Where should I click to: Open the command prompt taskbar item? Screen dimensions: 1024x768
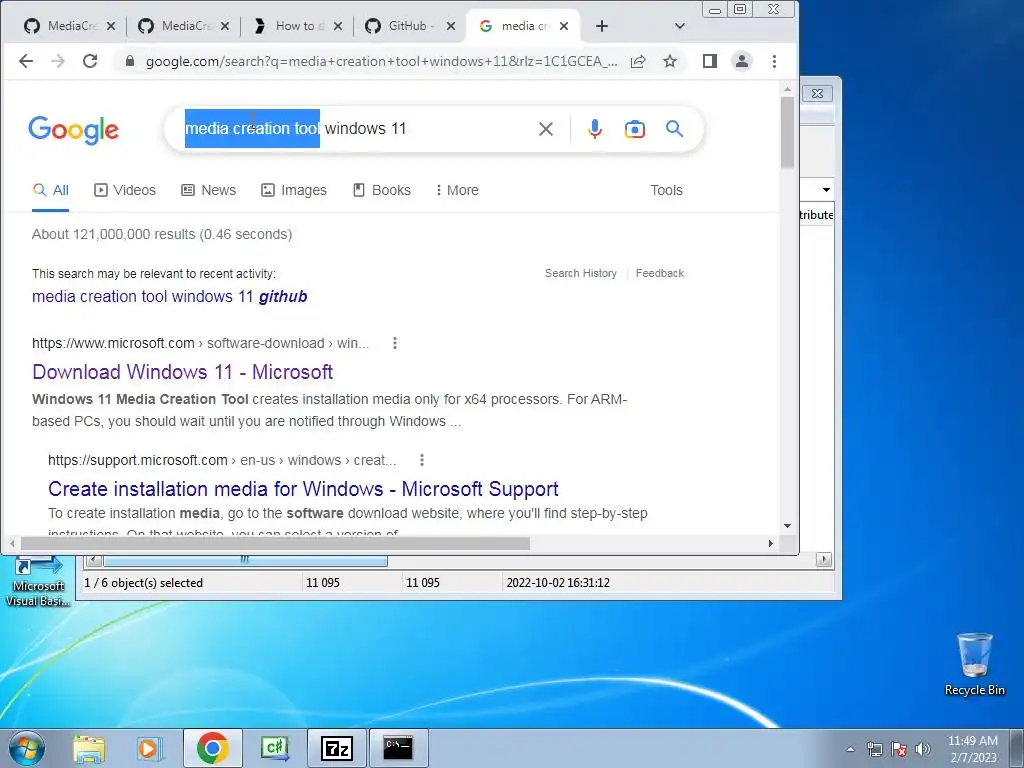[x=398, y=748]
